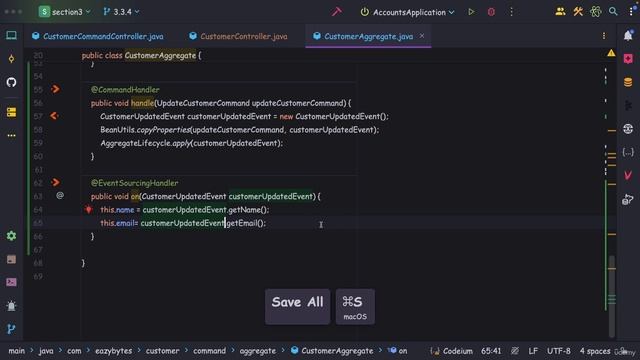Click the on method breadcrumb
This screenshot has height=360, width=640.
[x=398, y=351]
